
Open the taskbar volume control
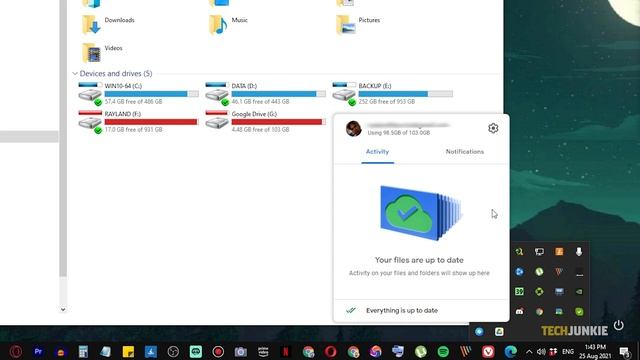pyautogui.click(x=541, y=351)
